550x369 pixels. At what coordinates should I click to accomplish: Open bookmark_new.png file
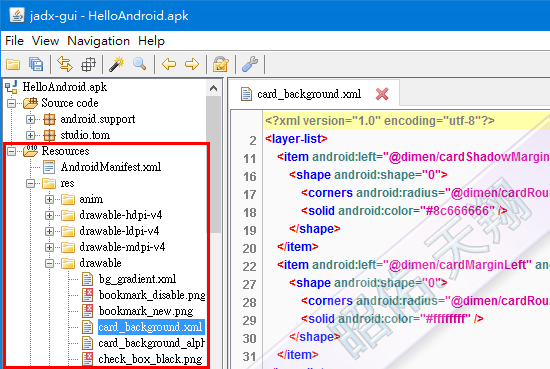coord(146,311)
